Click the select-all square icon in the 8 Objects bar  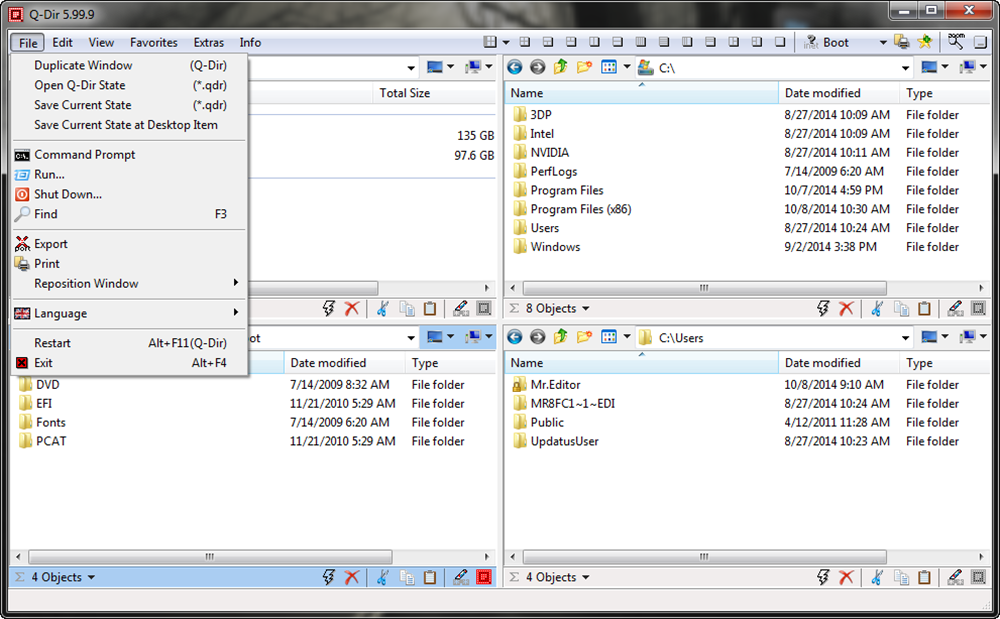(x=978, y=309)
